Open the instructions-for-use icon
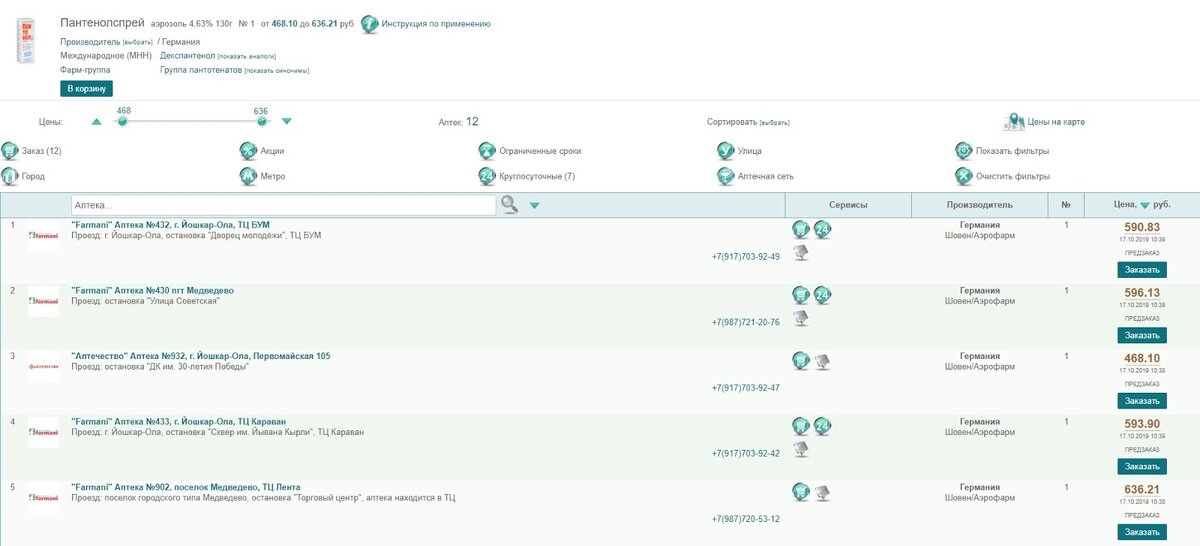Screen dimensions: 1200x546 [x=370, y=23]
